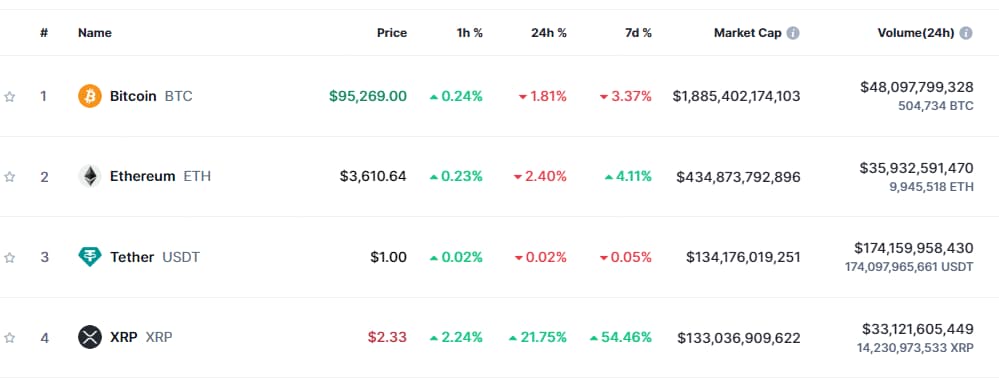Screen dimensions: 999x380
Task: Click Bitcoin market cap value $1,885,402,174,103
Action: click(x=737, y=96)
